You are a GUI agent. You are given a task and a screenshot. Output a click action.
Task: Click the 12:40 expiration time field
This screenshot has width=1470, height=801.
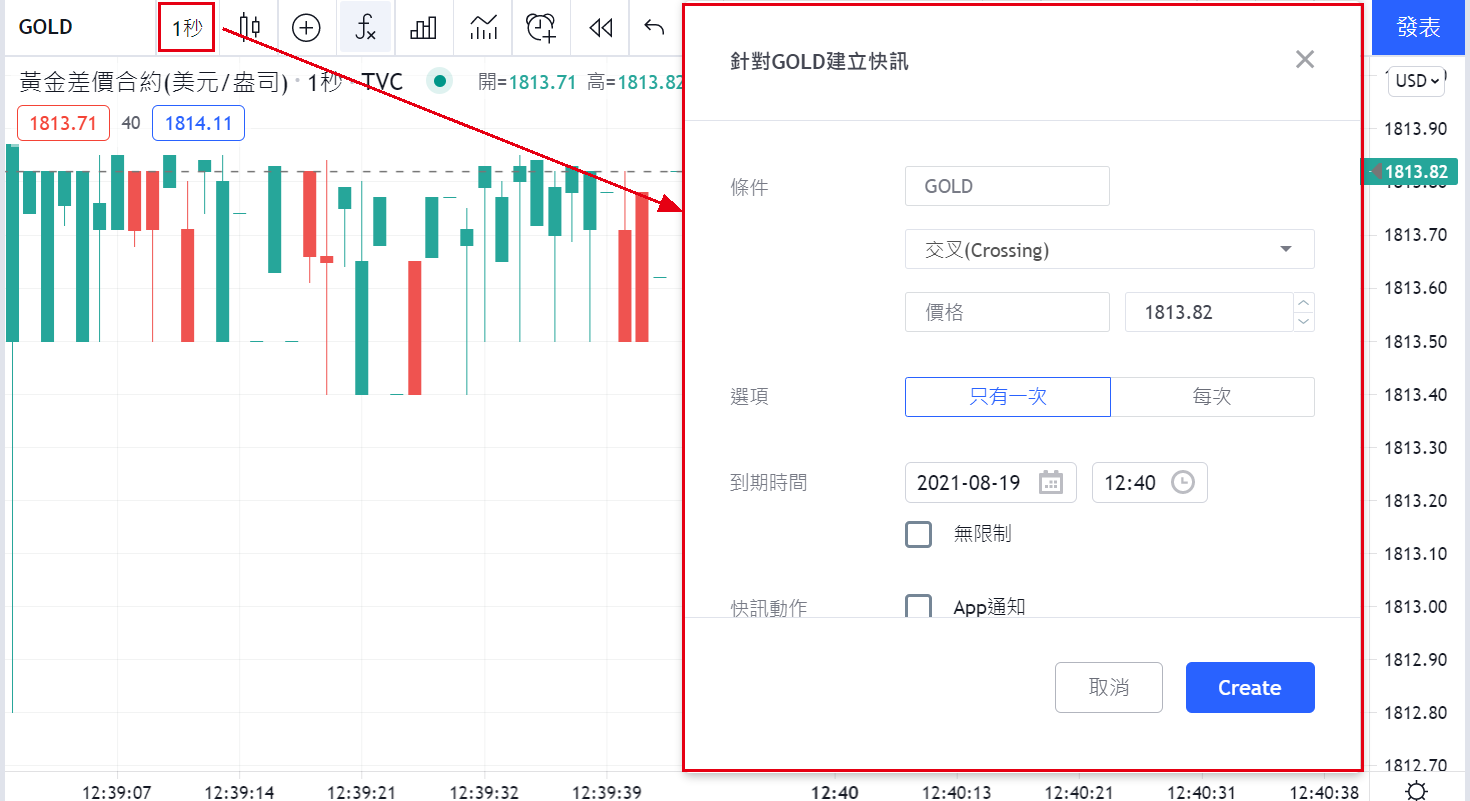point(1149,483)
